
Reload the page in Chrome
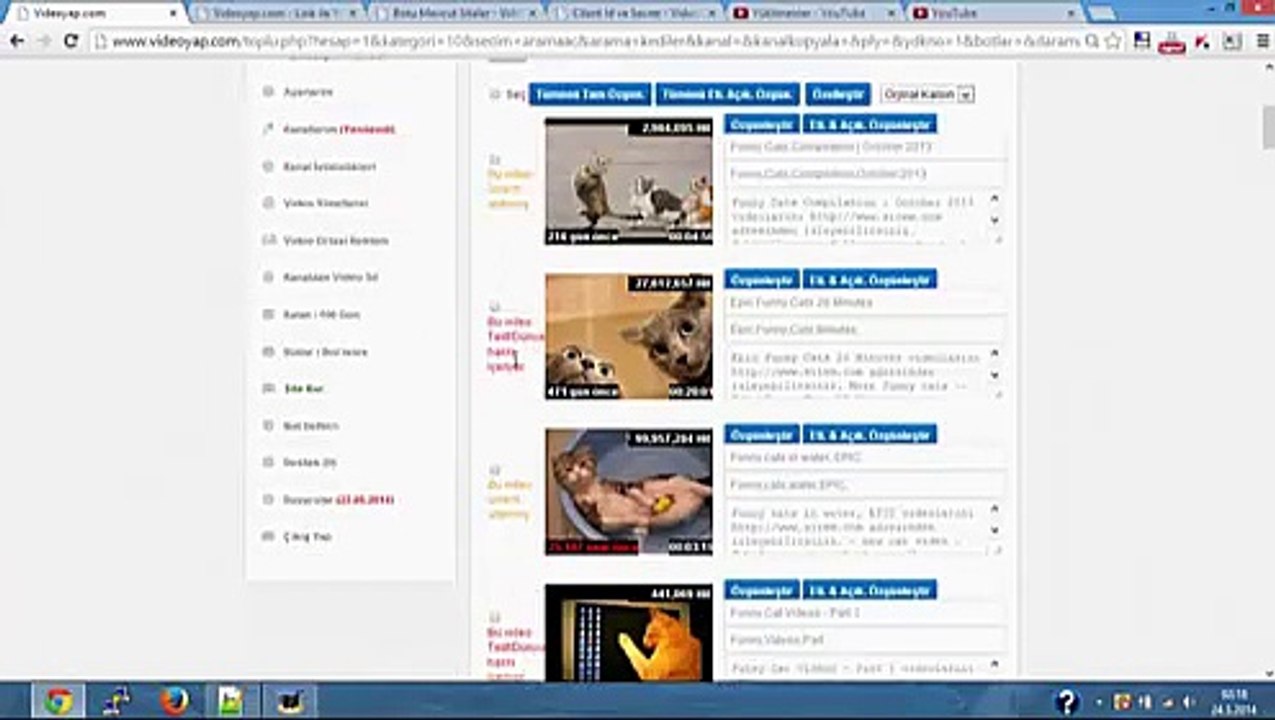point(71,41)
